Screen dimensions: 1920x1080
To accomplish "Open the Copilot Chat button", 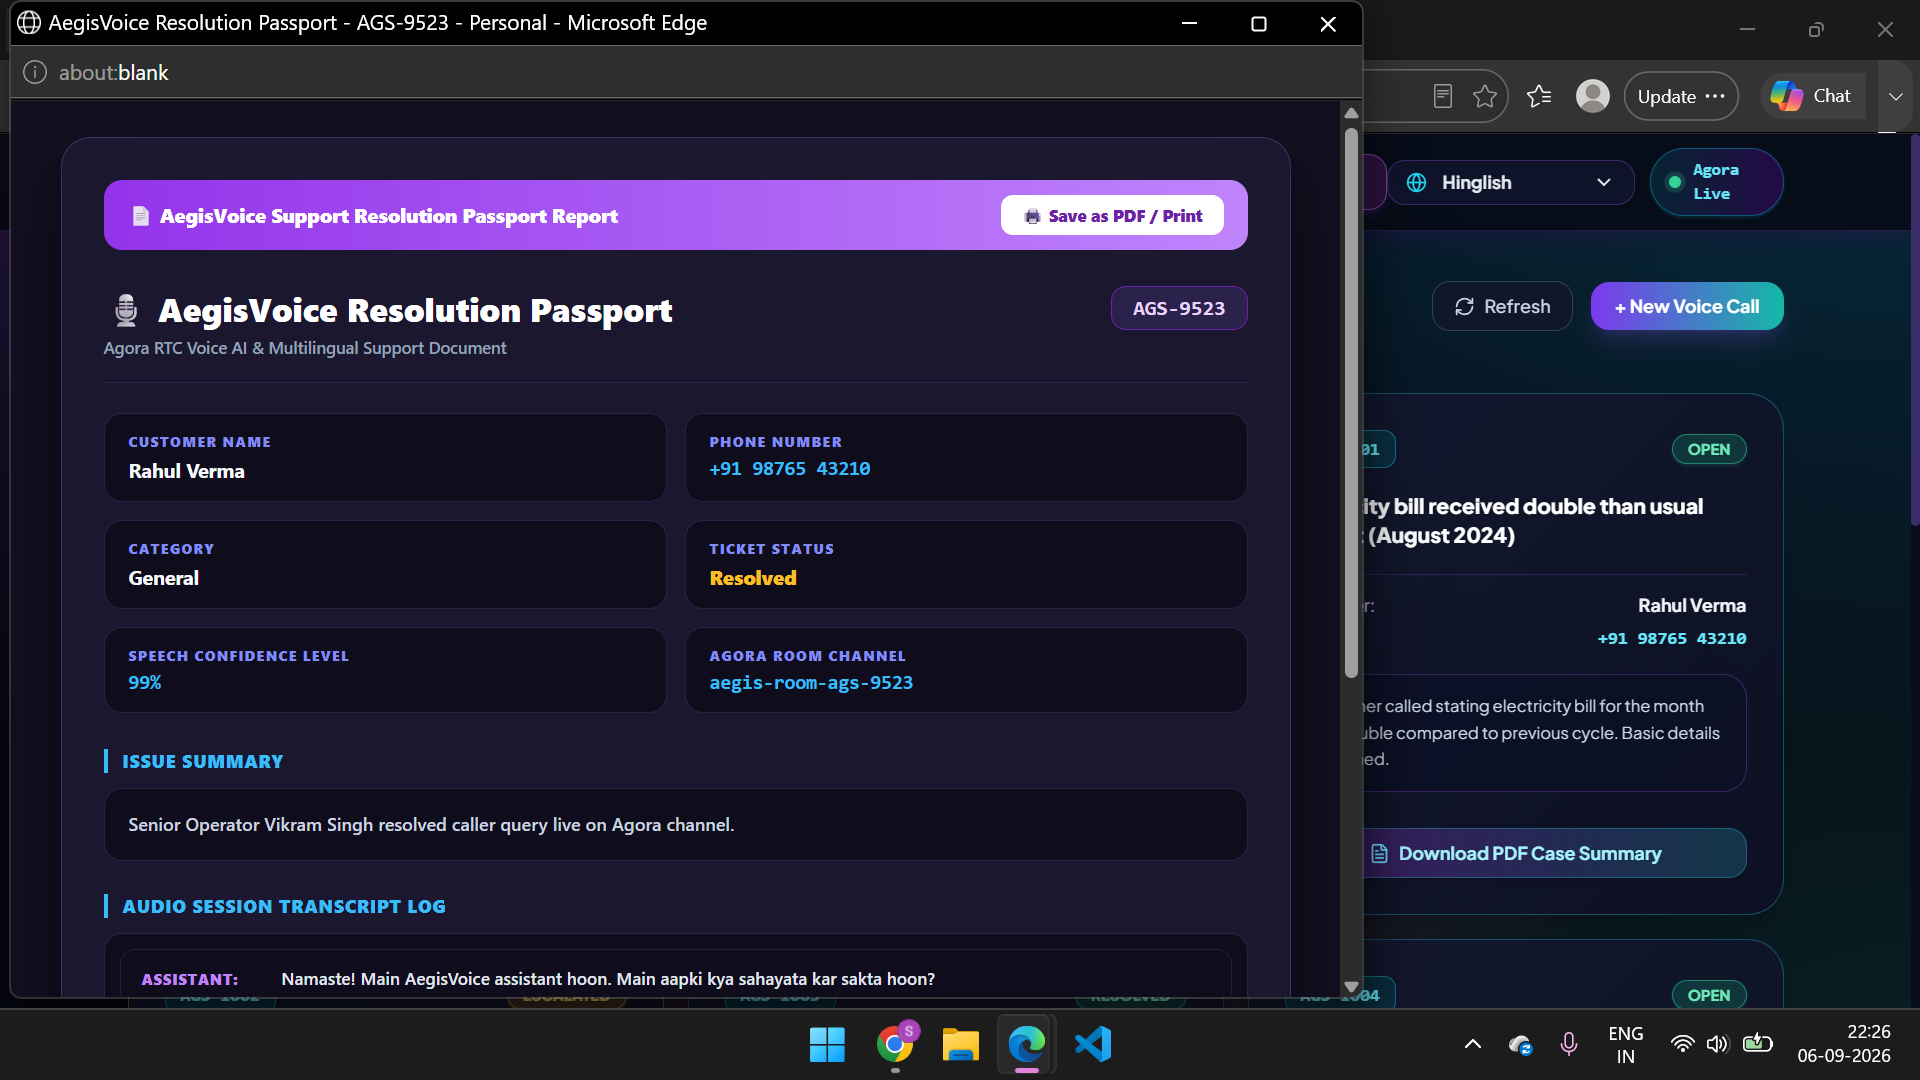I will tap(1811, 96).
